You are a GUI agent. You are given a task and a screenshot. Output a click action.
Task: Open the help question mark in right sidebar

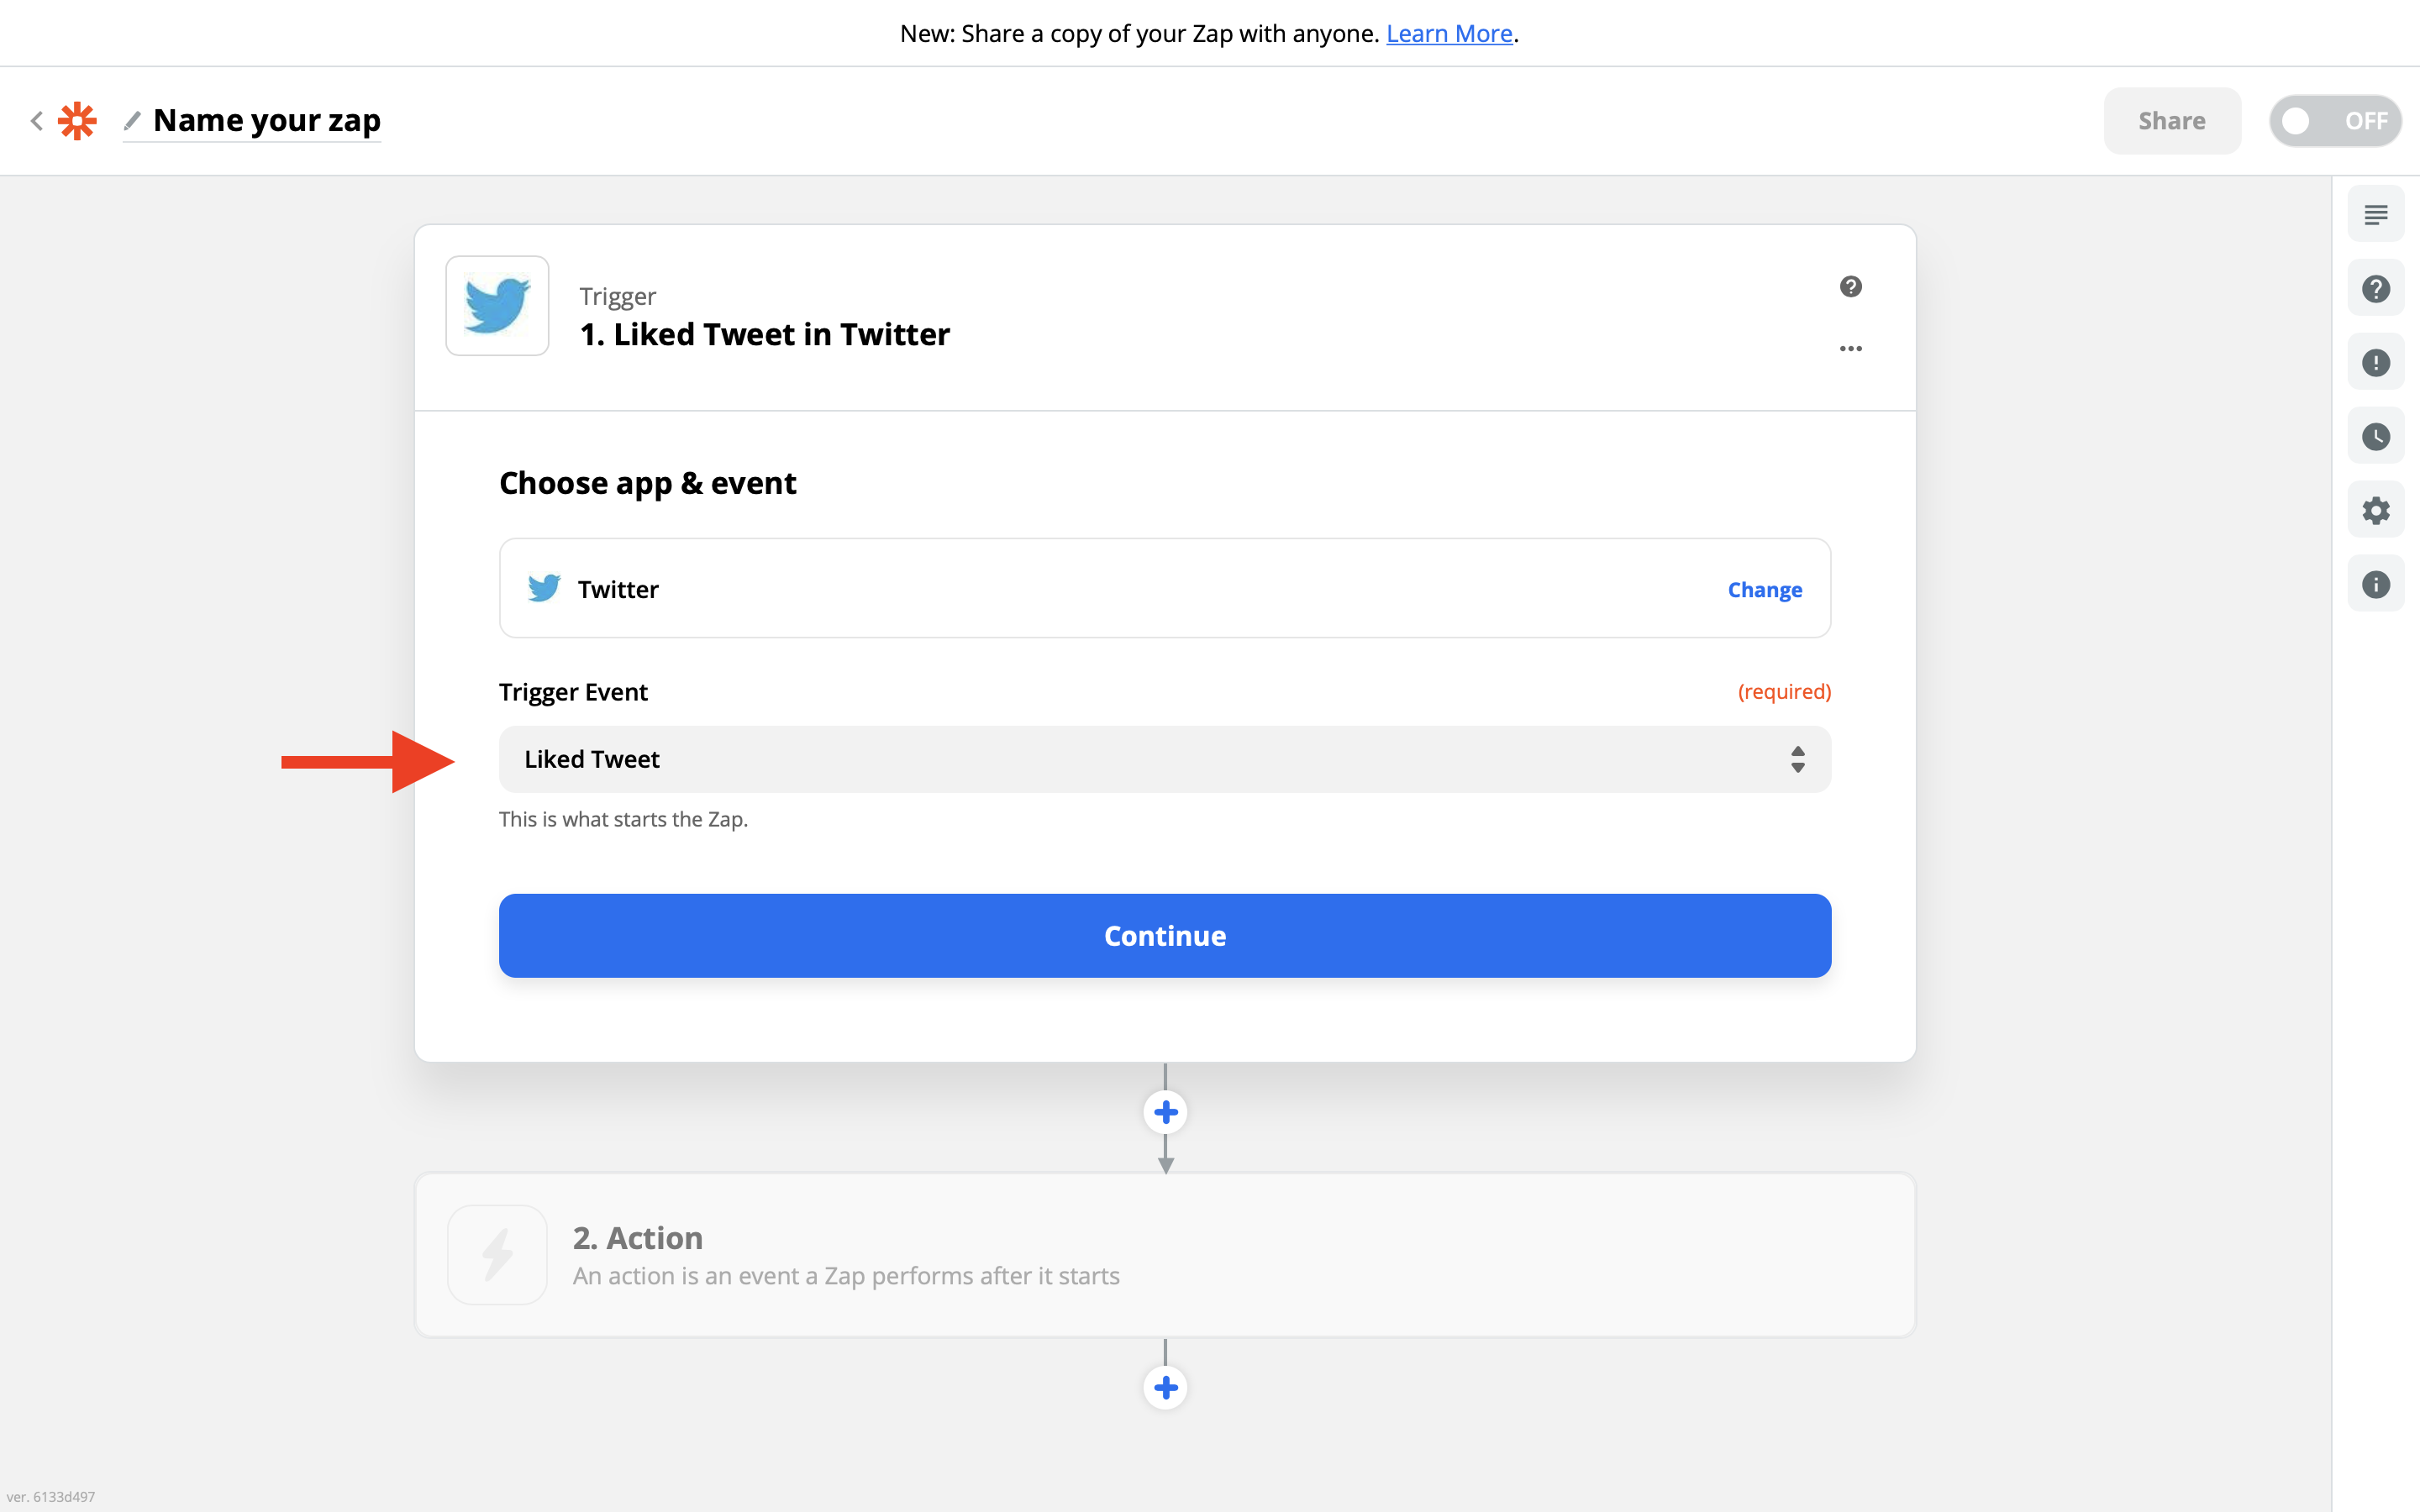click(x=2375, y=288)
